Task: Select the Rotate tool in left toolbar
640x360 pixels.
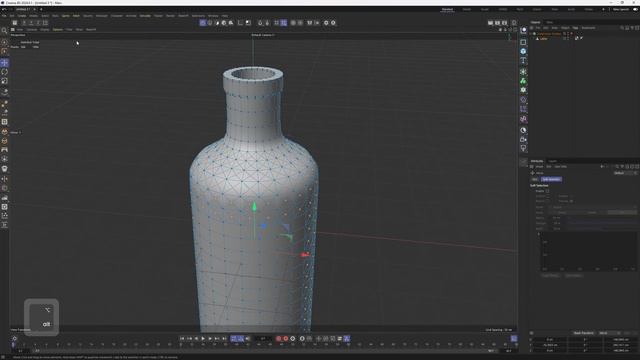Action: pyautogui.click(x=4, y=72)
